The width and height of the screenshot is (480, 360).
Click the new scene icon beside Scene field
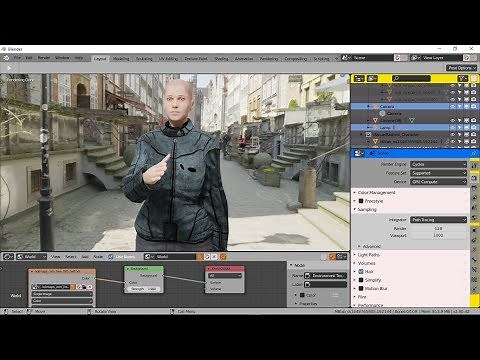397,58
